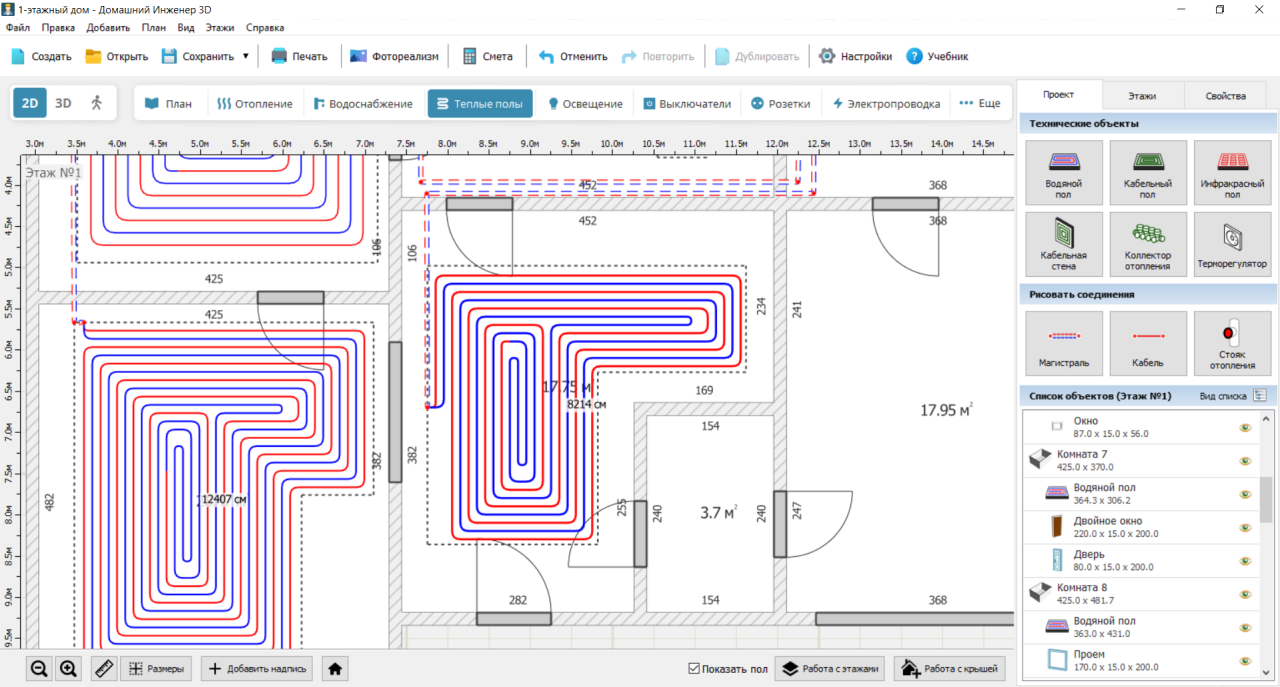This screenshot has width=1280, height=687.
Task: Switch to the 3D view mode
Action: (63, 103)
